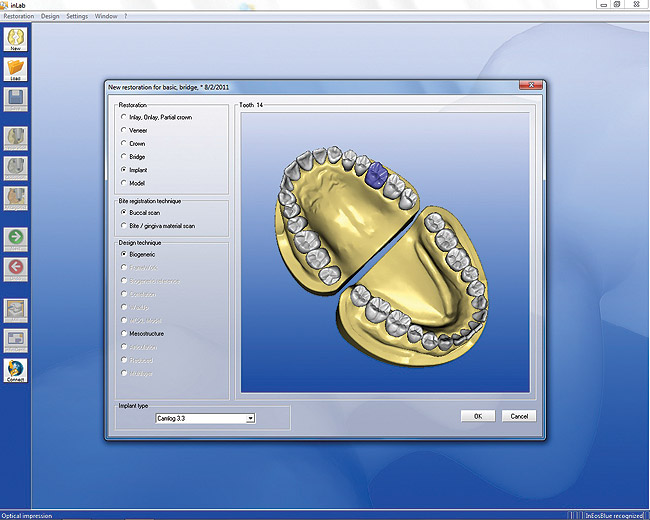Image resolution: width=650 pixels, height=520 pixels.
Task: Click the green Next arrow icon
Action: tap(17, 238)
